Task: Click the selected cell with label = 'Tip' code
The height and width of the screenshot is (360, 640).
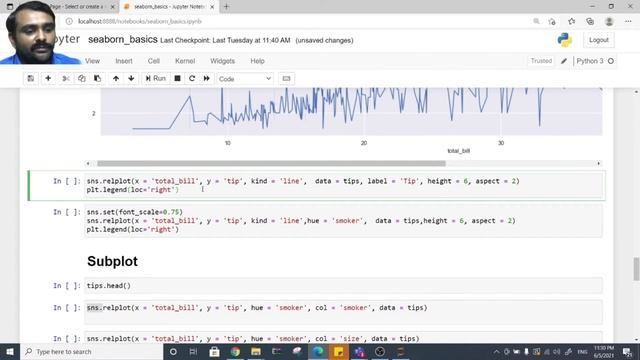Action: pyautogui.click(x=343, y=186)
